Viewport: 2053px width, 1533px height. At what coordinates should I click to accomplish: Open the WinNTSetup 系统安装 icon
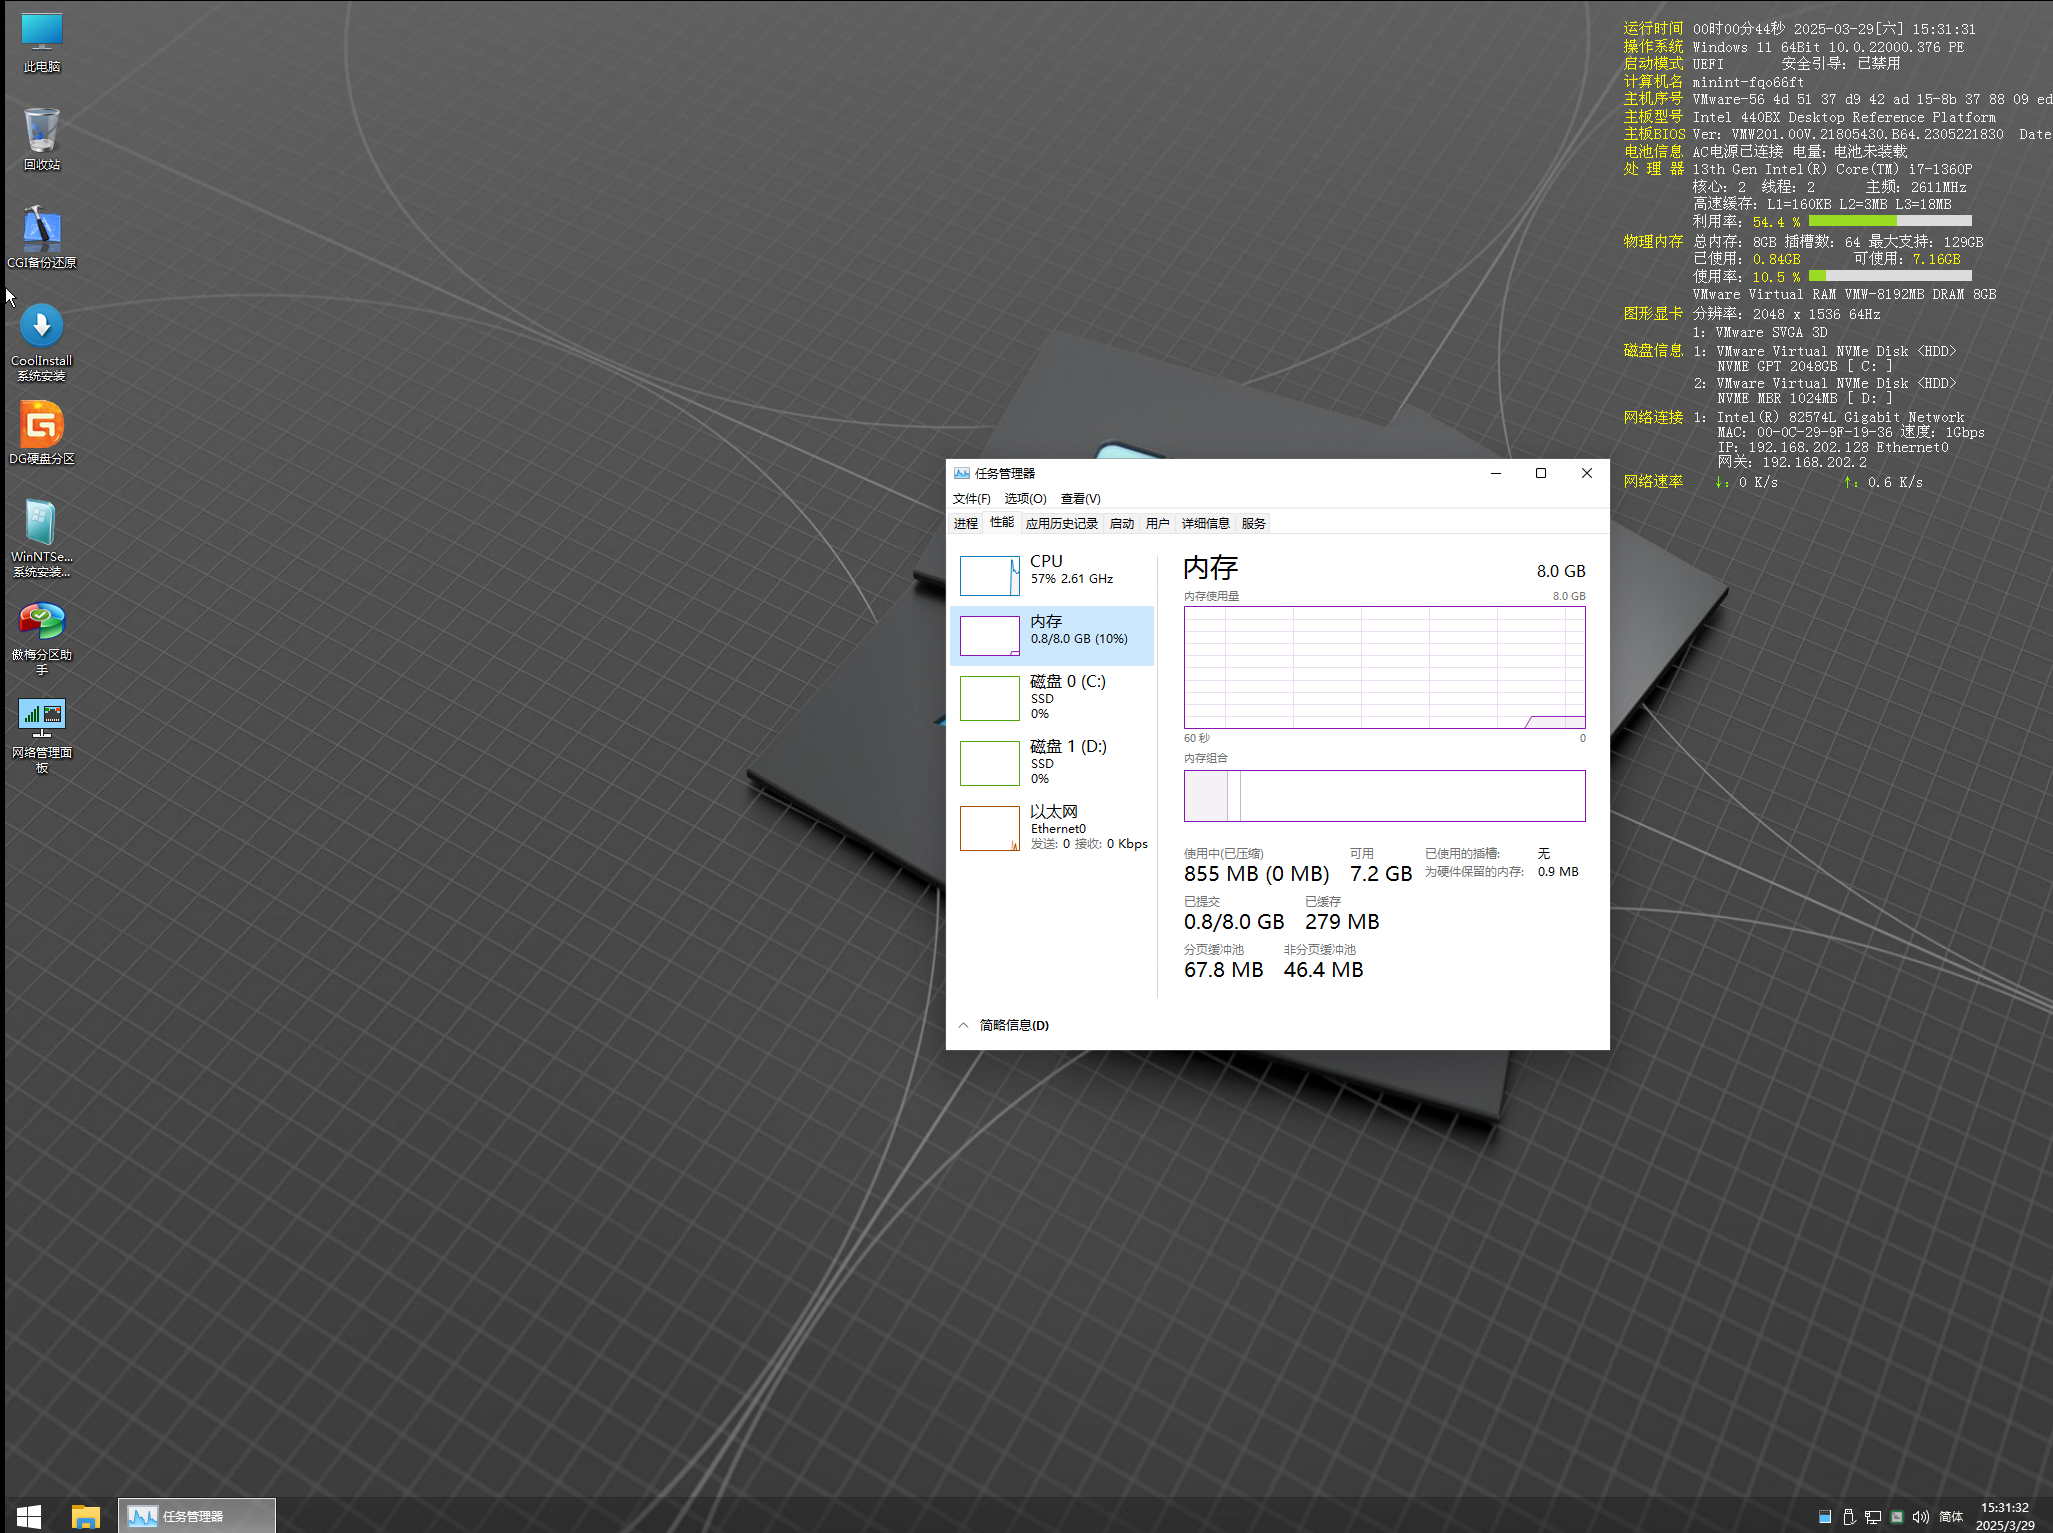(x=42, y=539)
